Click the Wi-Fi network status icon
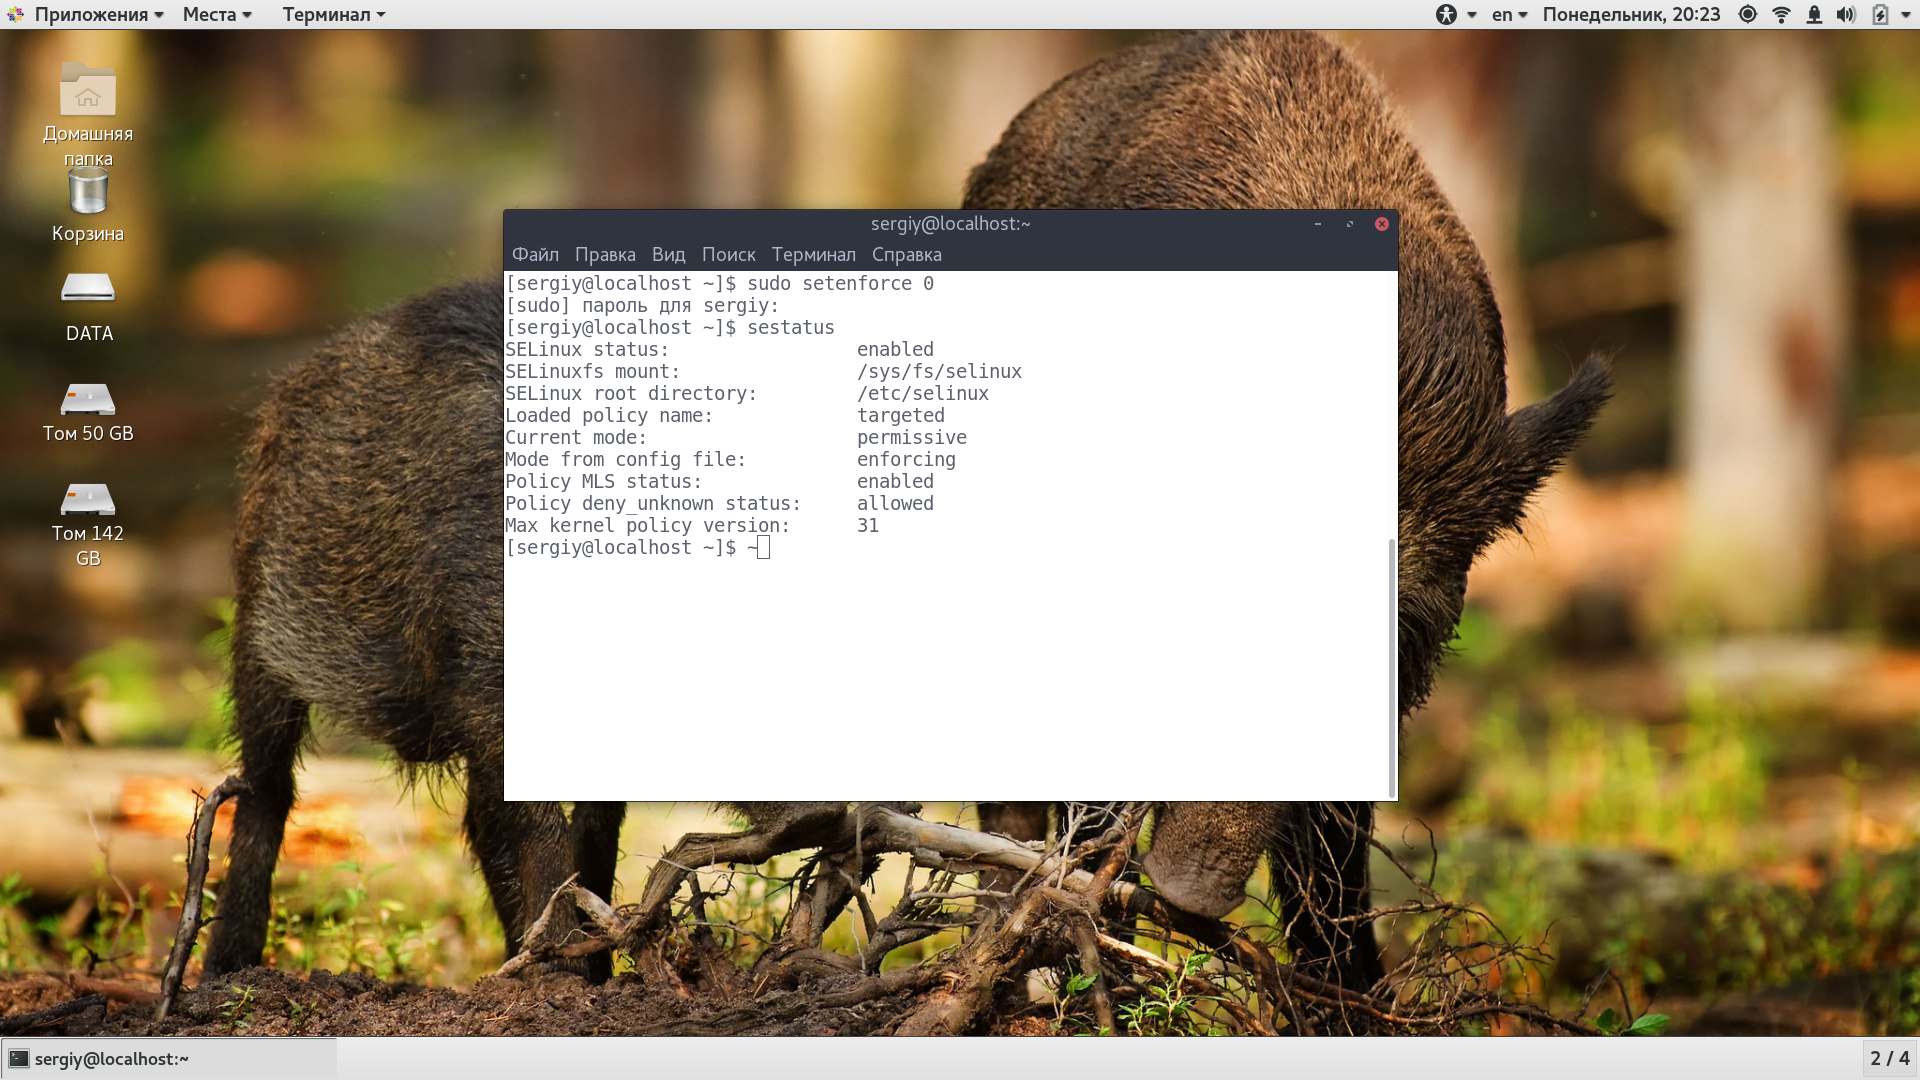1920x1080 pixels. 1781,14
